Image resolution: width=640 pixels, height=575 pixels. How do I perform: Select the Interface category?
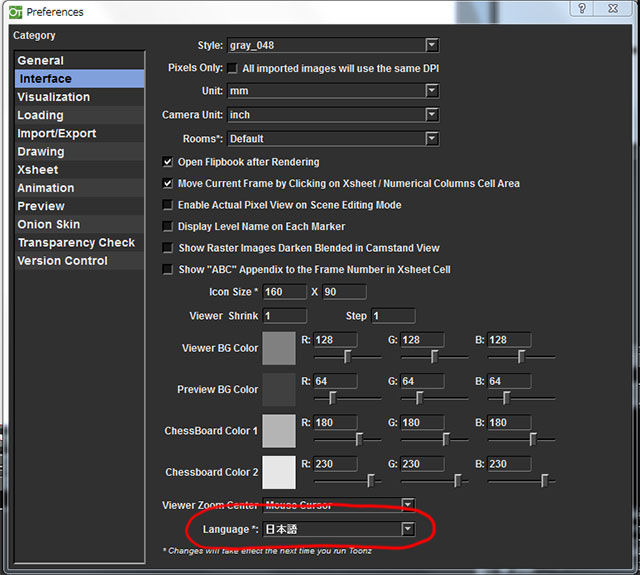pos(80,78)
